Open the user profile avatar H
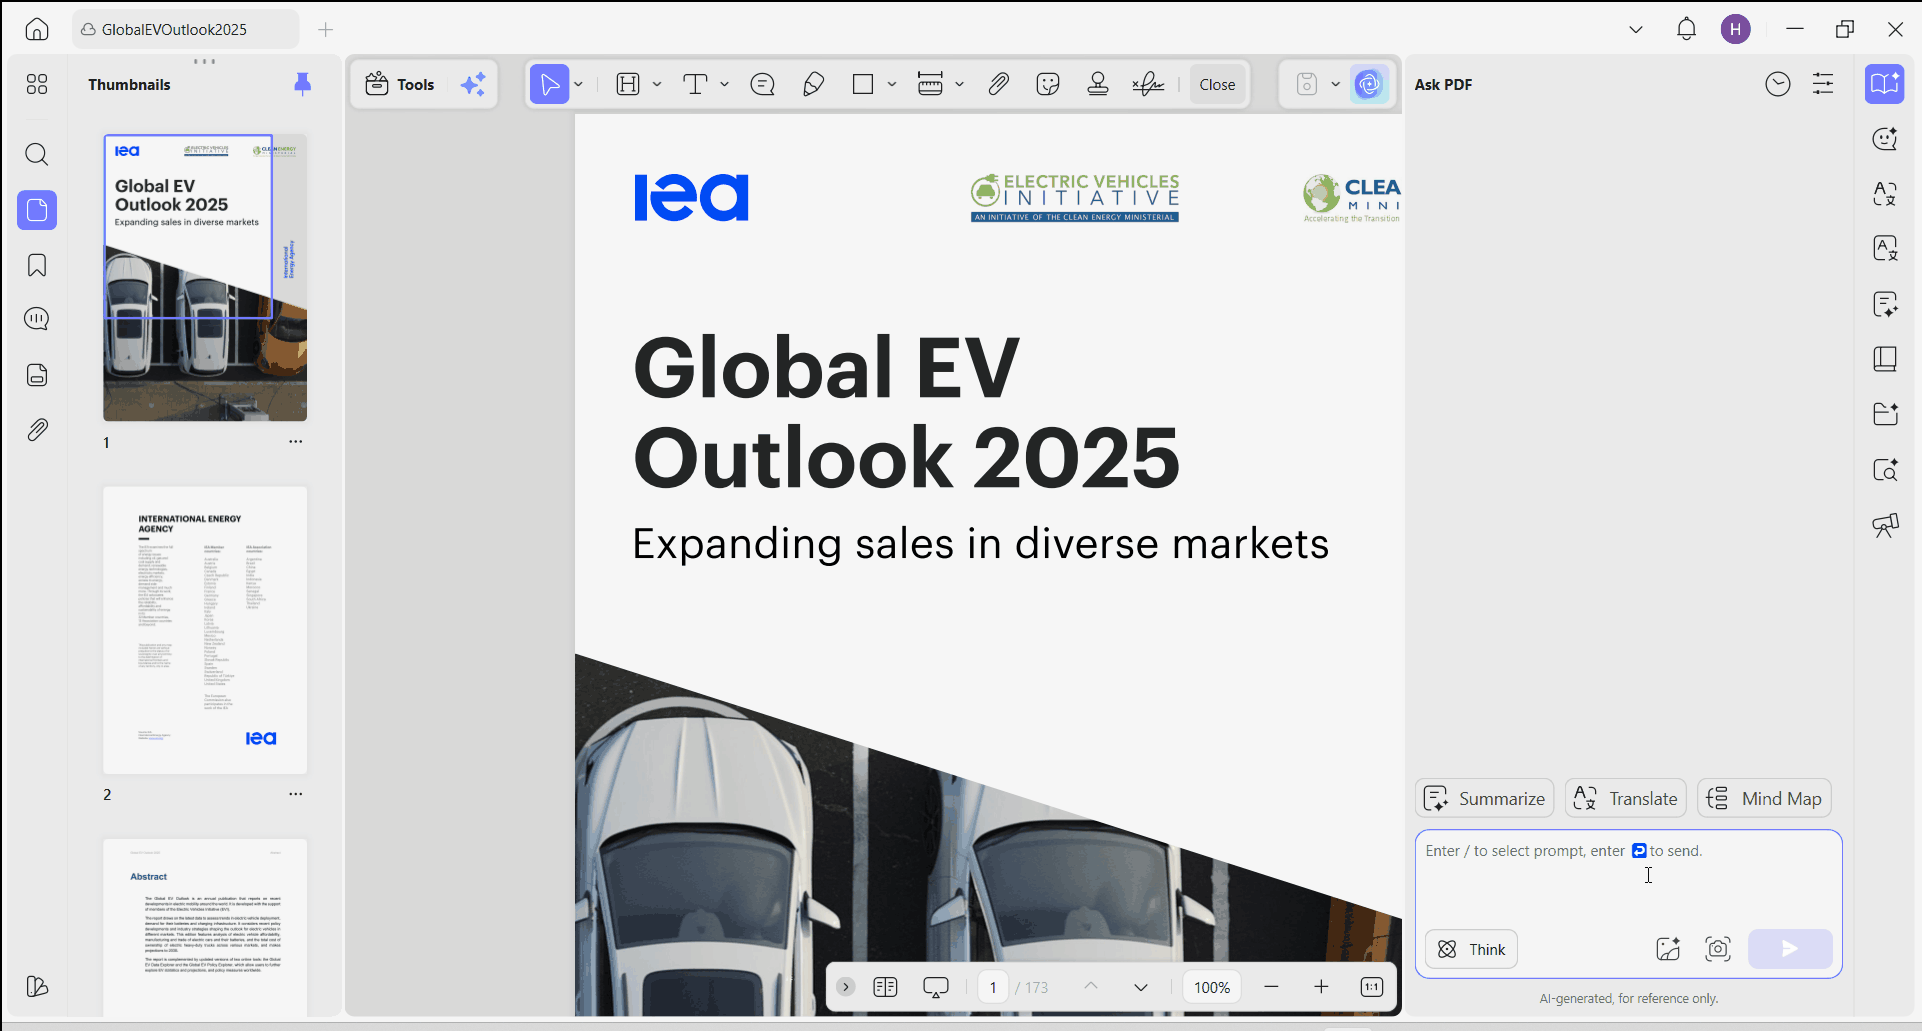 pyautogui.click(x=1736, y=29)
